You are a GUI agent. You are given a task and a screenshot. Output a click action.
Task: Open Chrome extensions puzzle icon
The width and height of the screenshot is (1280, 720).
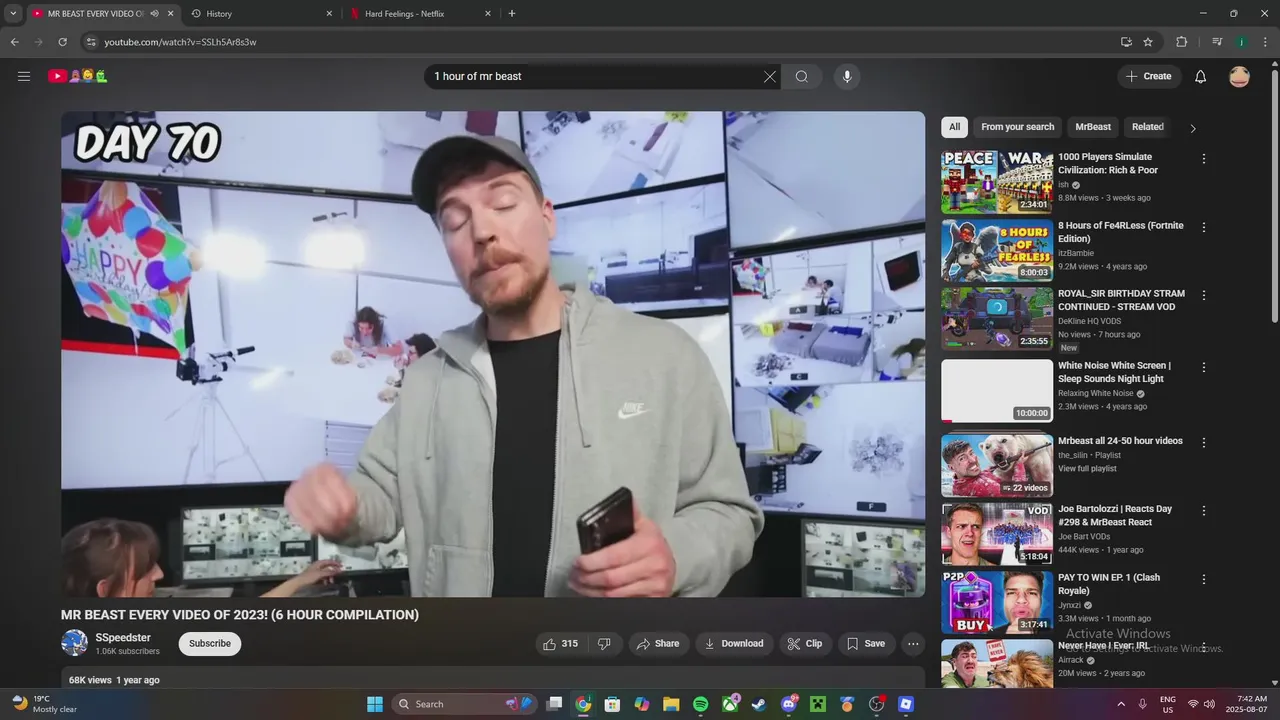click(1181, 42)
